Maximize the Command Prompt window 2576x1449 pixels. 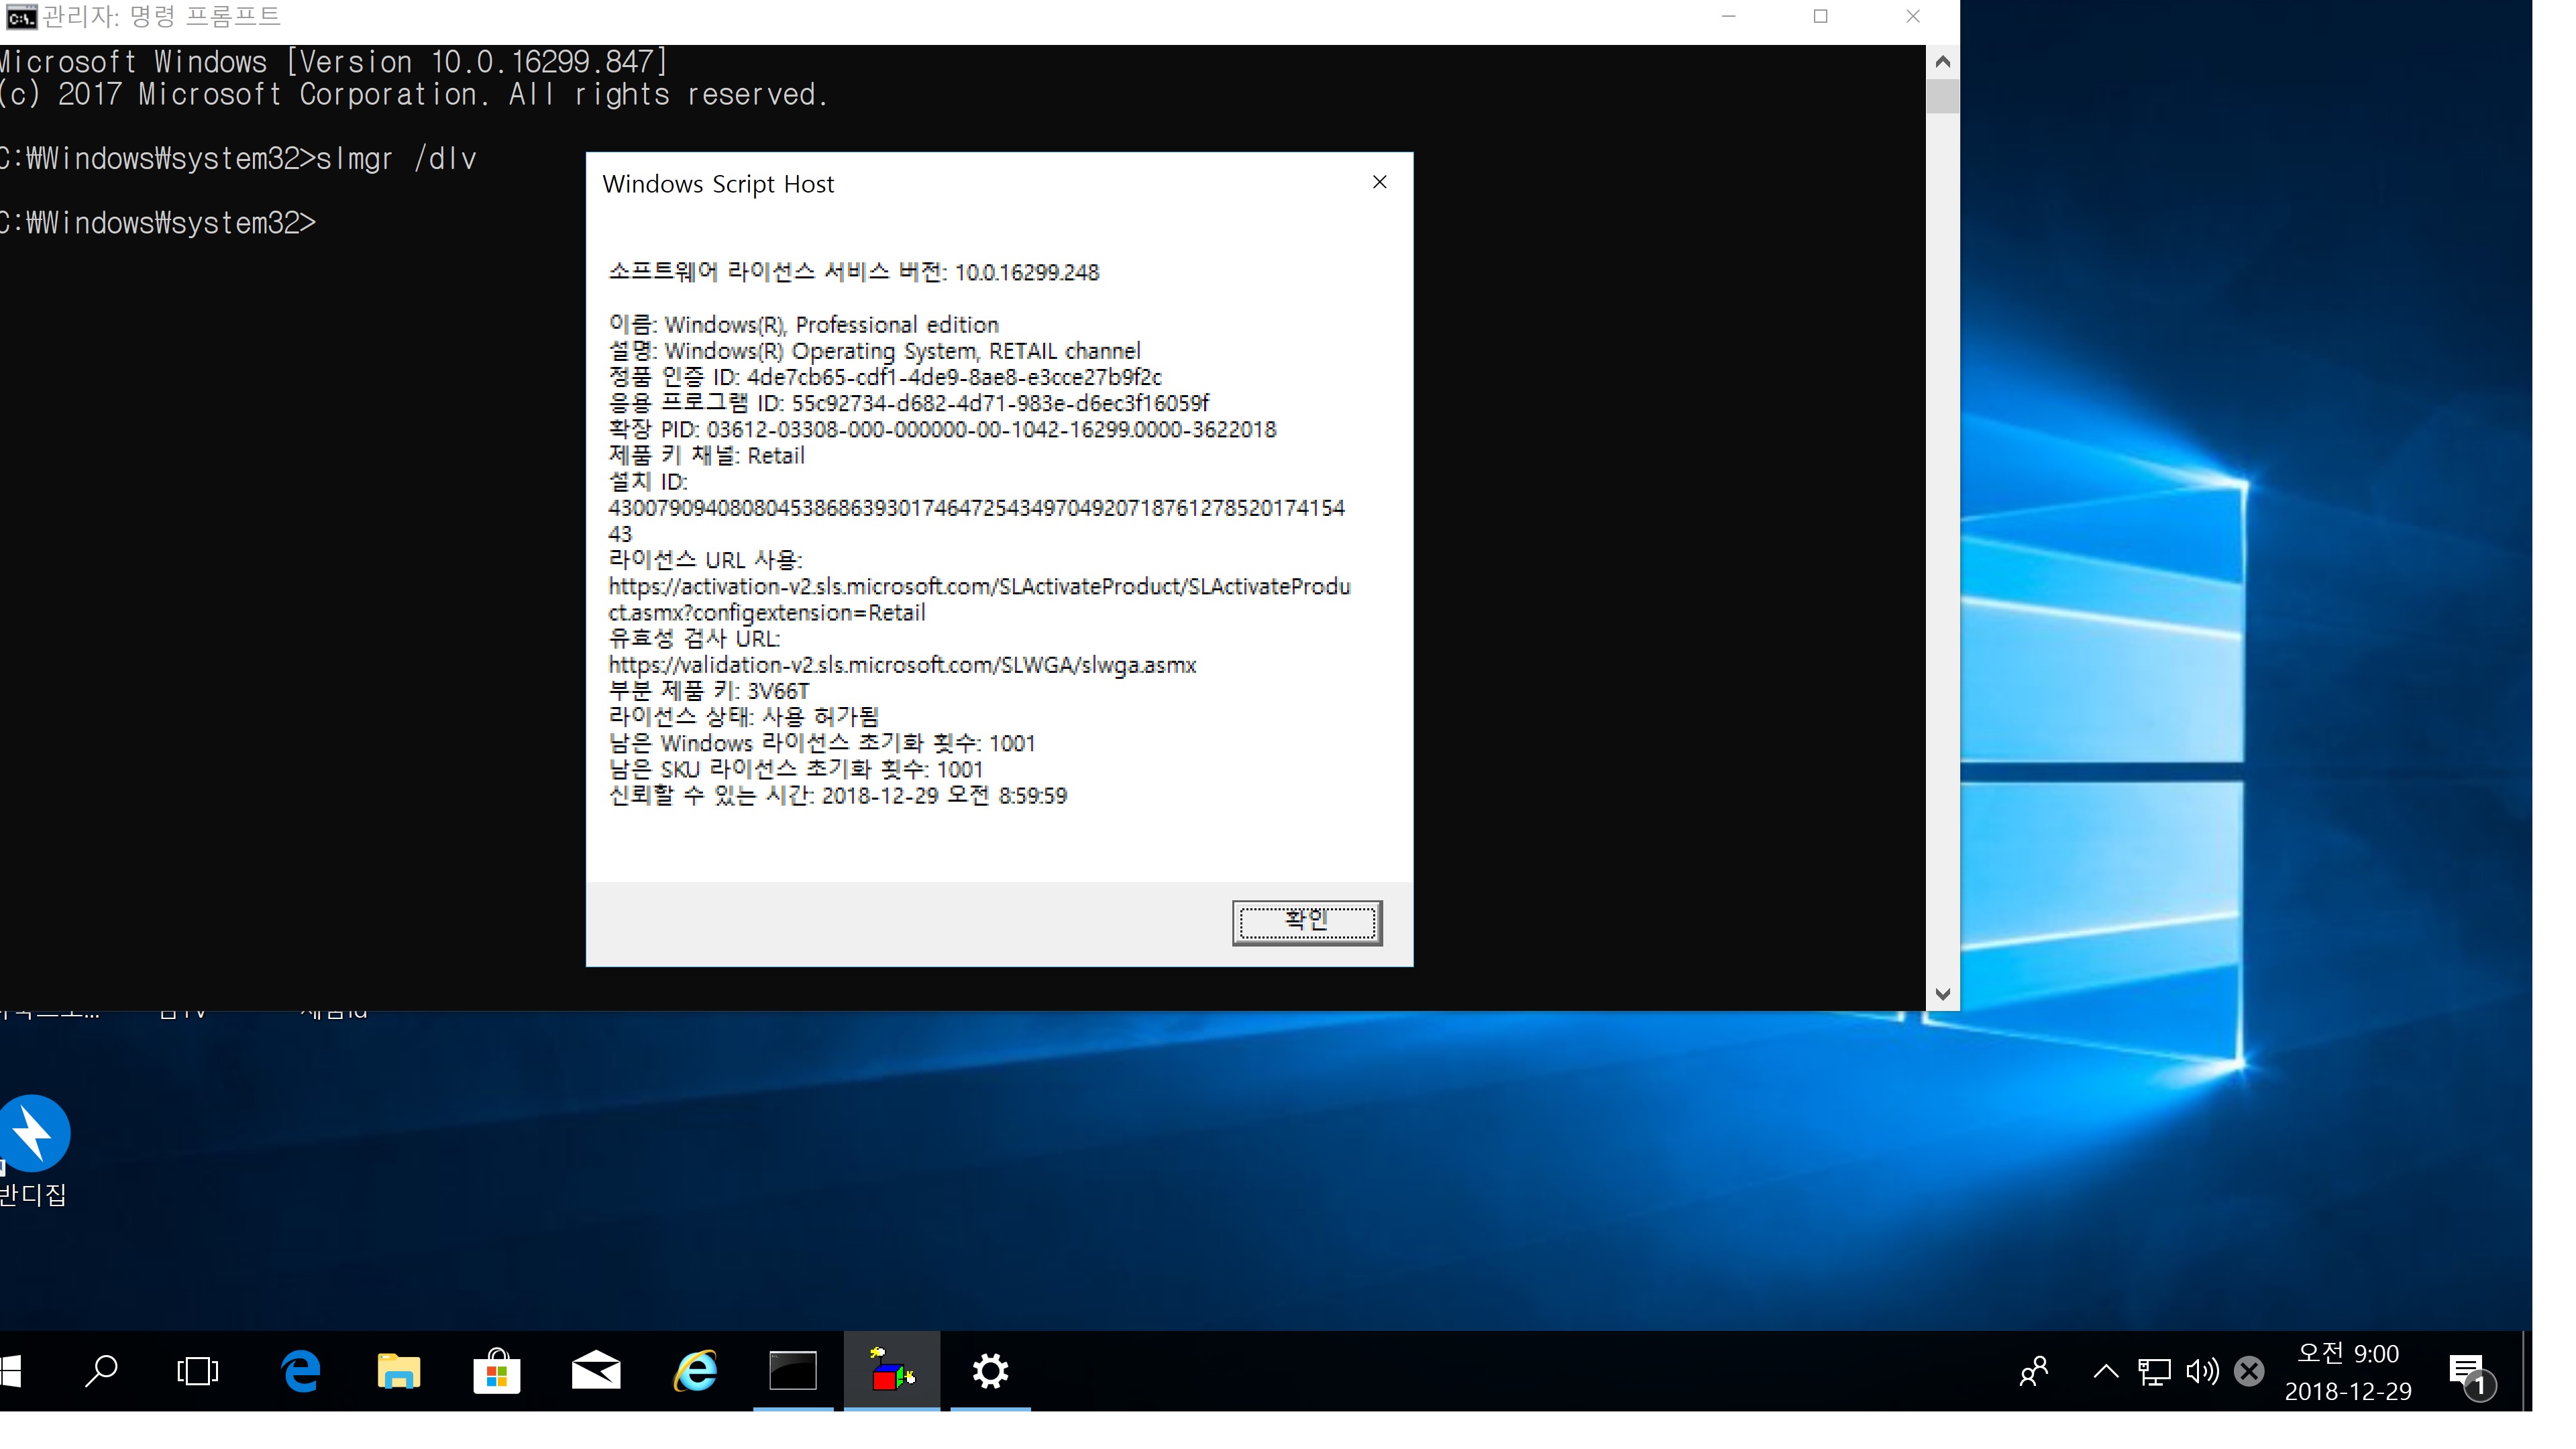(x=1820, y=16)
